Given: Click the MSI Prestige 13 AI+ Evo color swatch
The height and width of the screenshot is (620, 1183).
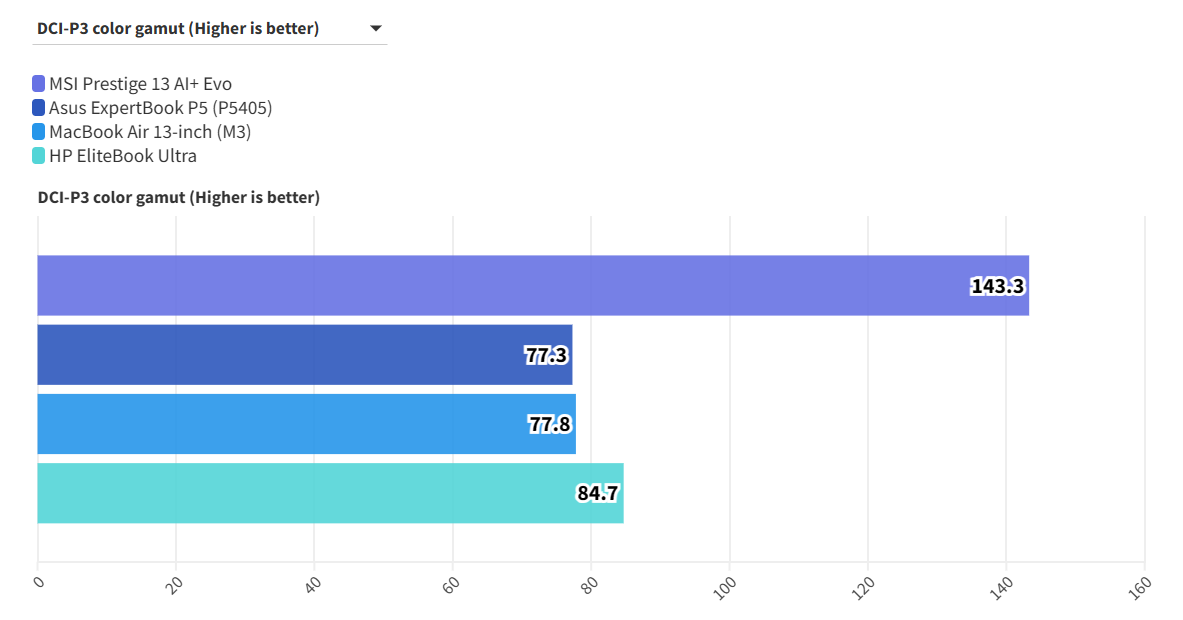Looking at the screenshot, I should (x=39, y=84).
